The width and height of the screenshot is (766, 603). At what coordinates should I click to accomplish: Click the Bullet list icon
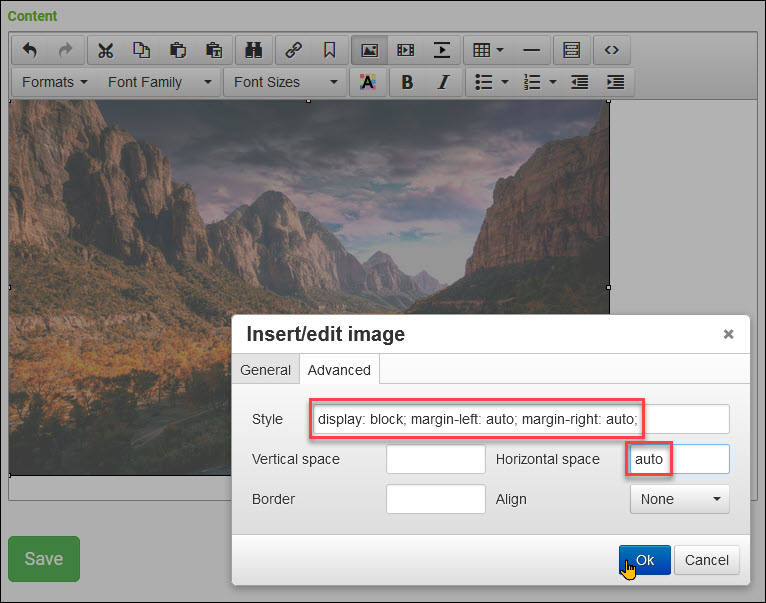click(484, 82)
